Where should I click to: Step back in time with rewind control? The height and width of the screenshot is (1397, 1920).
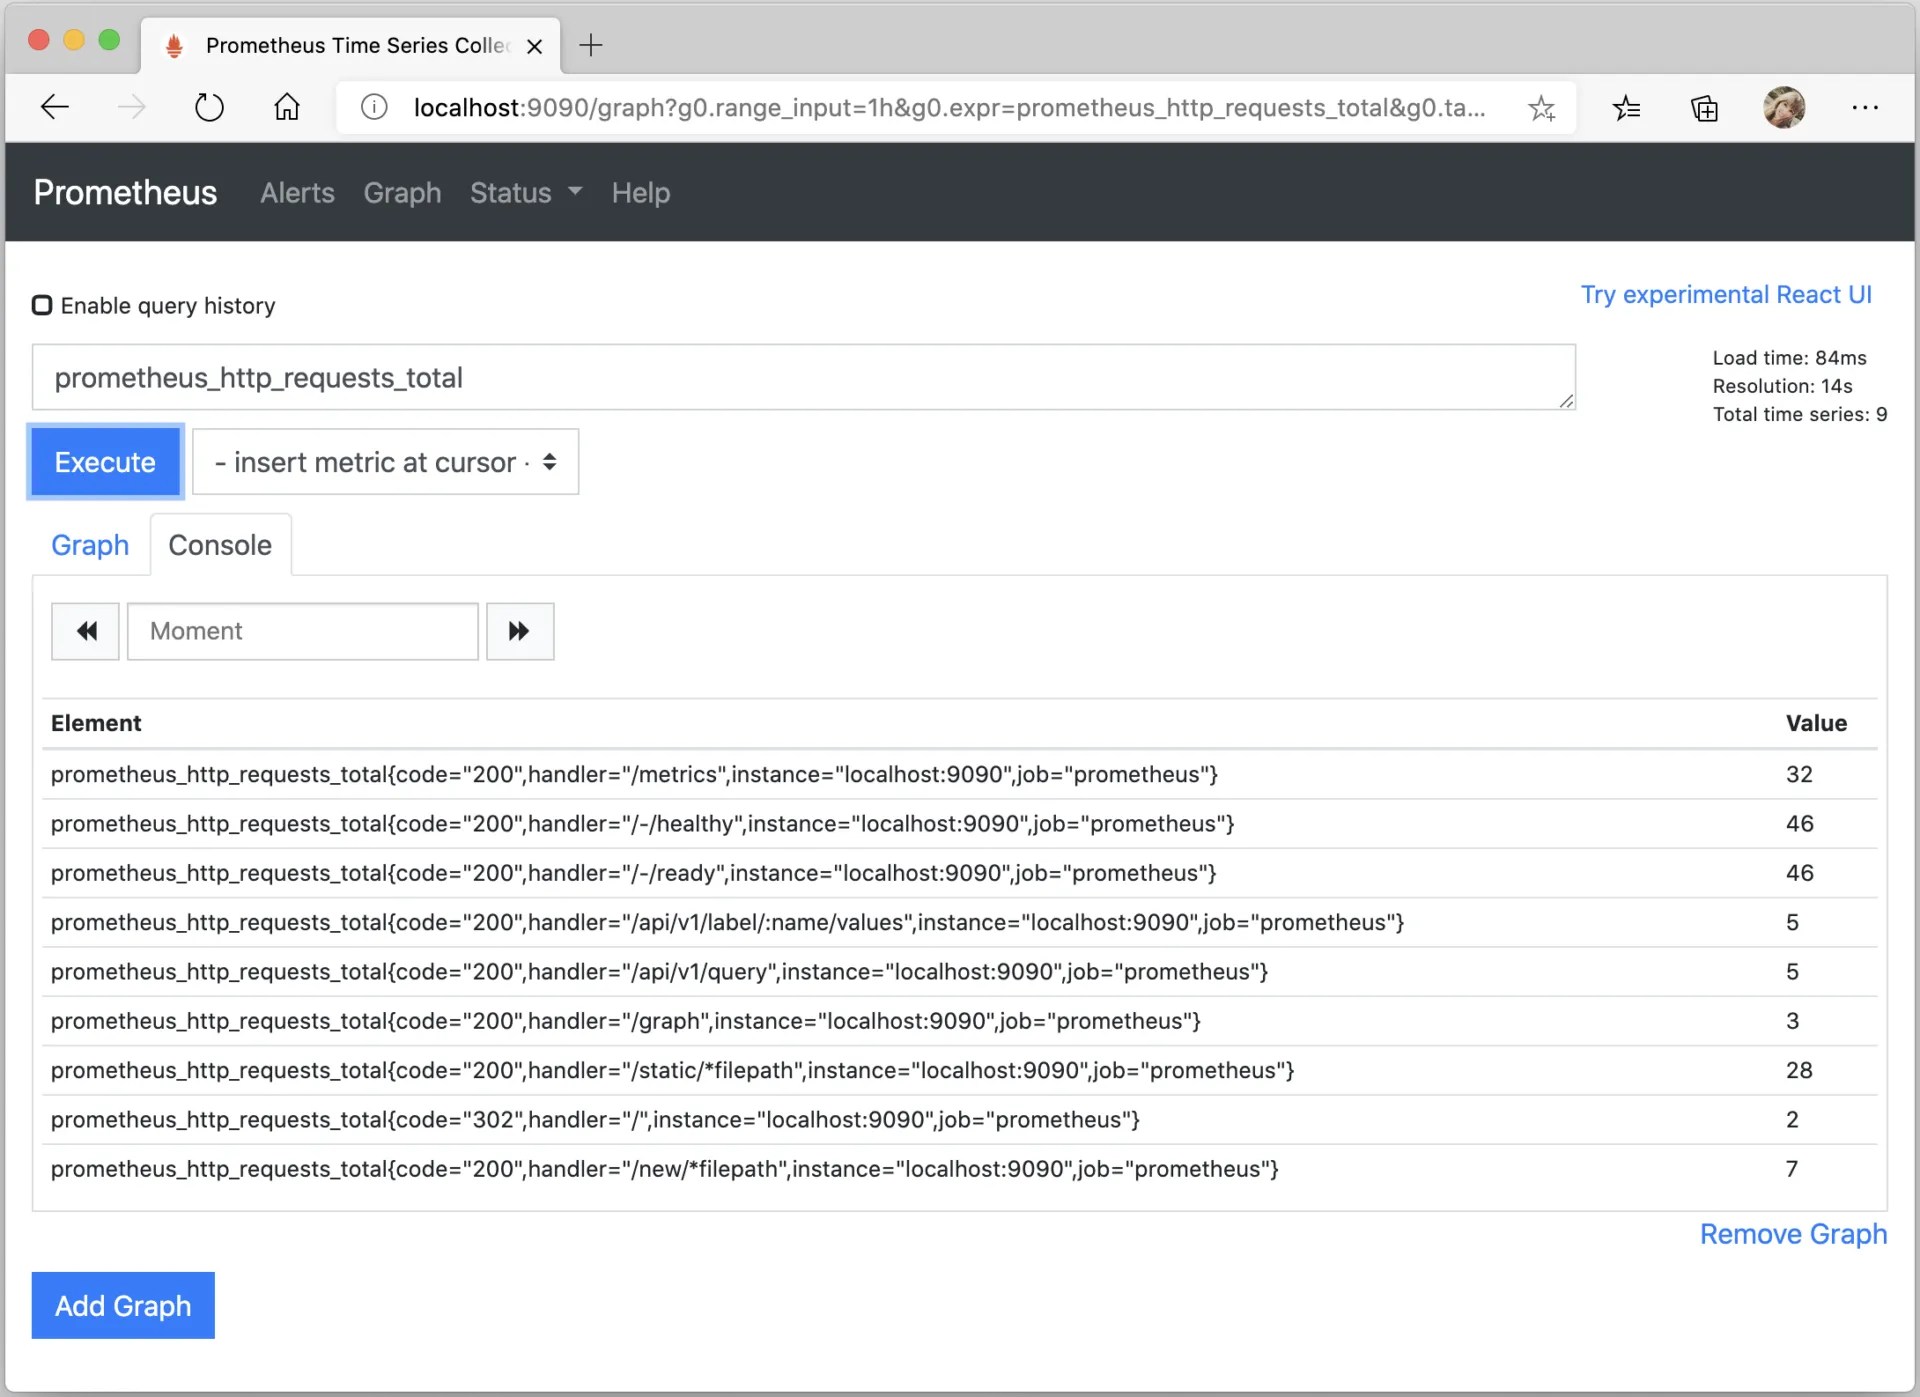(x=85, y=631)
